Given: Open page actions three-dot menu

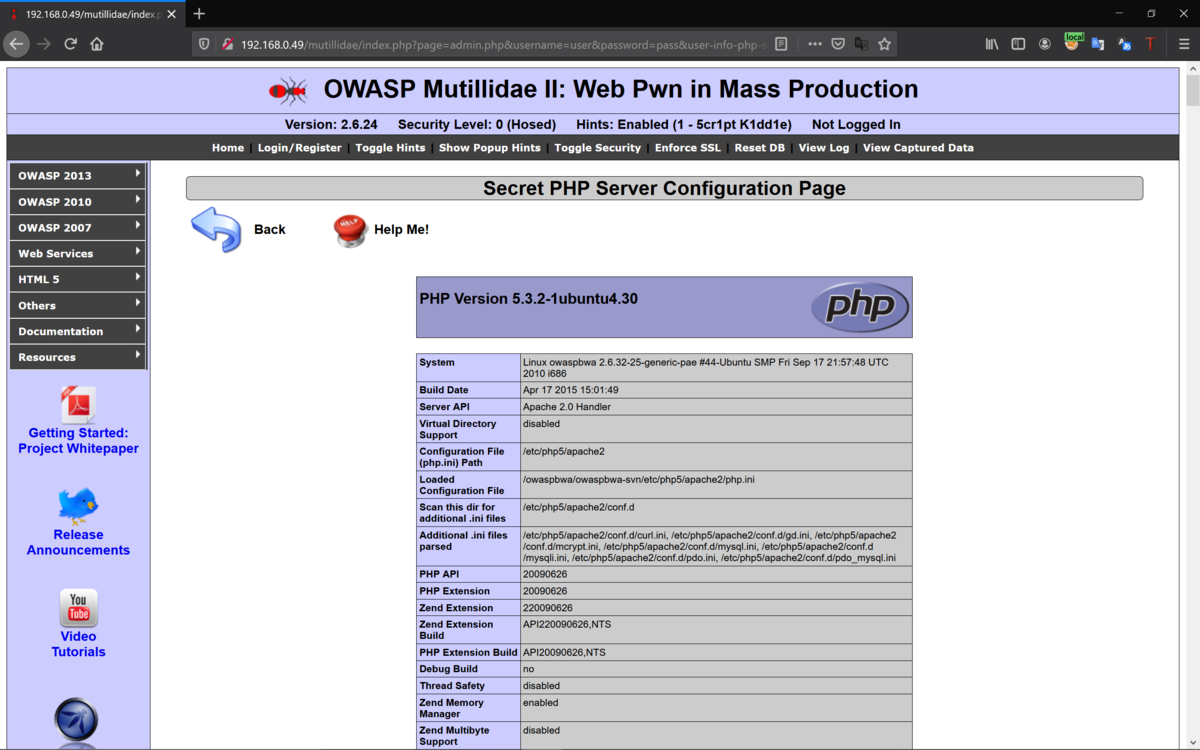Looking at the screenshot, I should (x=814, y=44).
